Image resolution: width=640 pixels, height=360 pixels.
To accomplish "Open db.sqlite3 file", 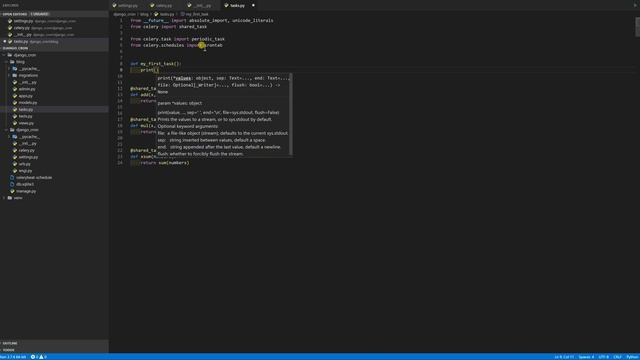I will 25,184.
